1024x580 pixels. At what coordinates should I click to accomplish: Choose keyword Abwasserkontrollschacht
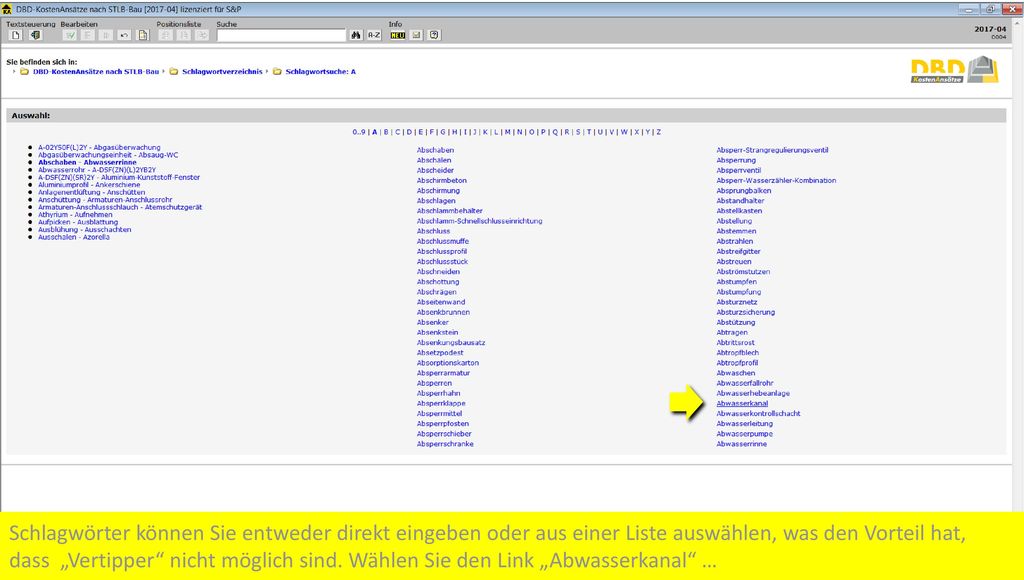click(759, 414)
